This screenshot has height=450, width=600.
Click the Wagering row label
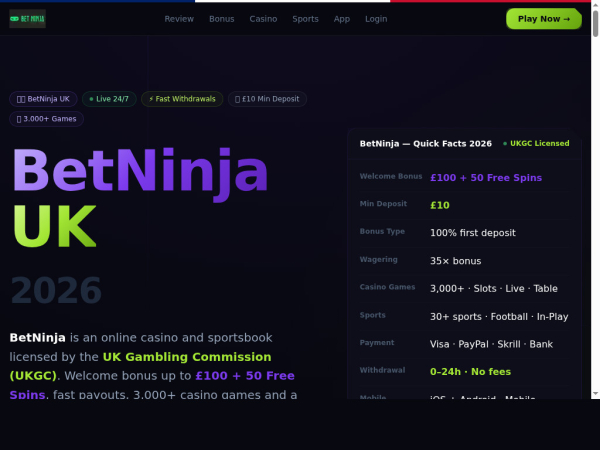pos(378,259)
